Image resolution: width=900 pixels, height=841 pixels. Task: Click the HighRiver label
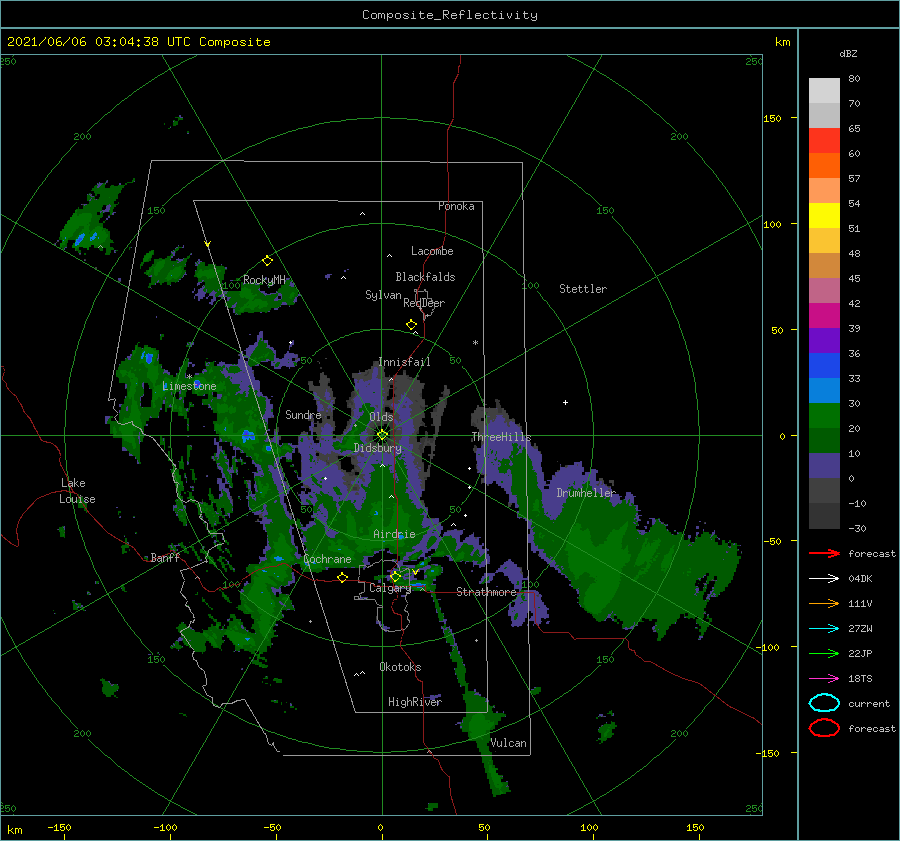[x=415, y=702]
